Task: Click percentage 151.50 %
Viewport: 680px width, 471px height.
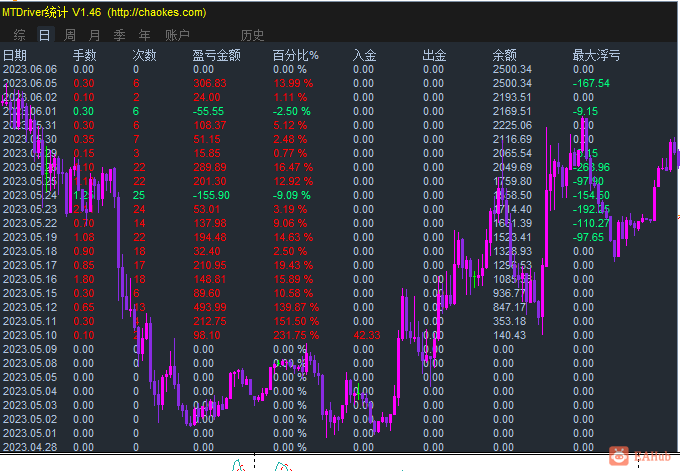Action: click(x=296, y=321)
